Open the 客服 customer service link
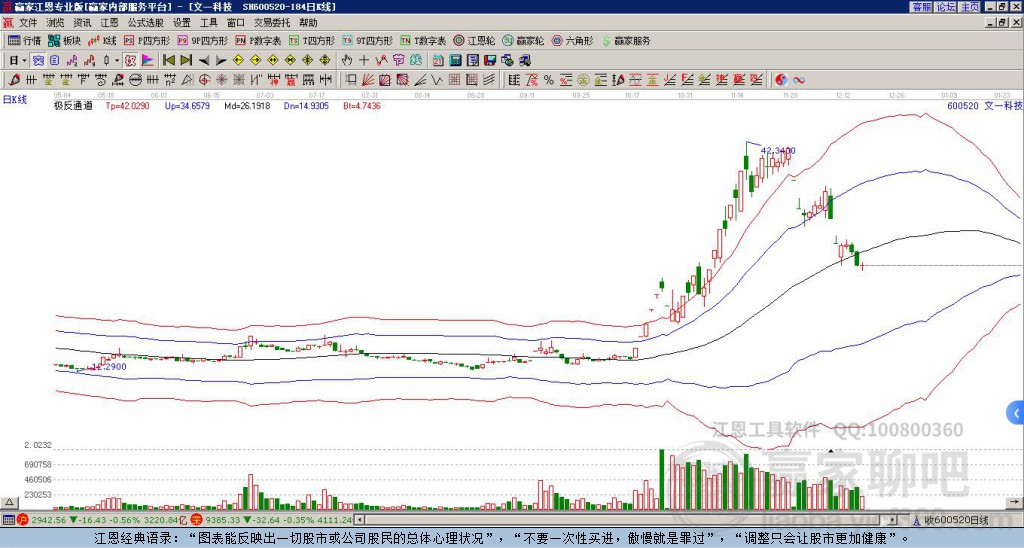 click(x=921, y=7)
